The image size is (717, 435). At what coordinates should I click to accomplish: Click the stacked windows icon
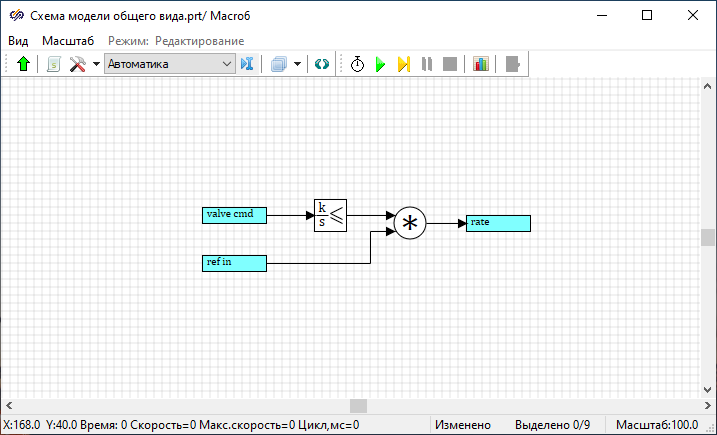[279, 64]
